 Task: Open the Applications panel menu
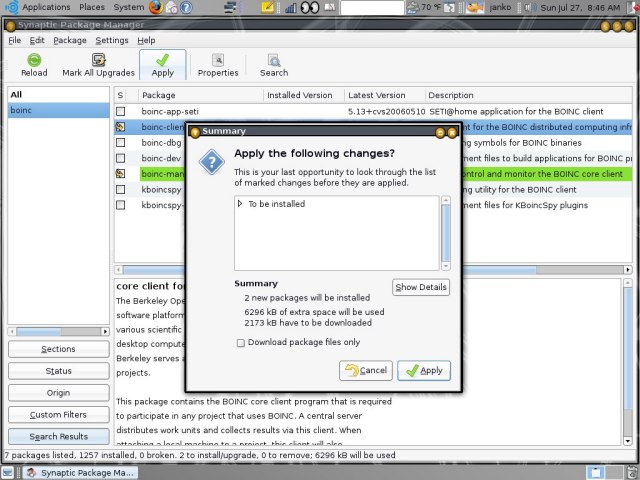click(46, 7)
